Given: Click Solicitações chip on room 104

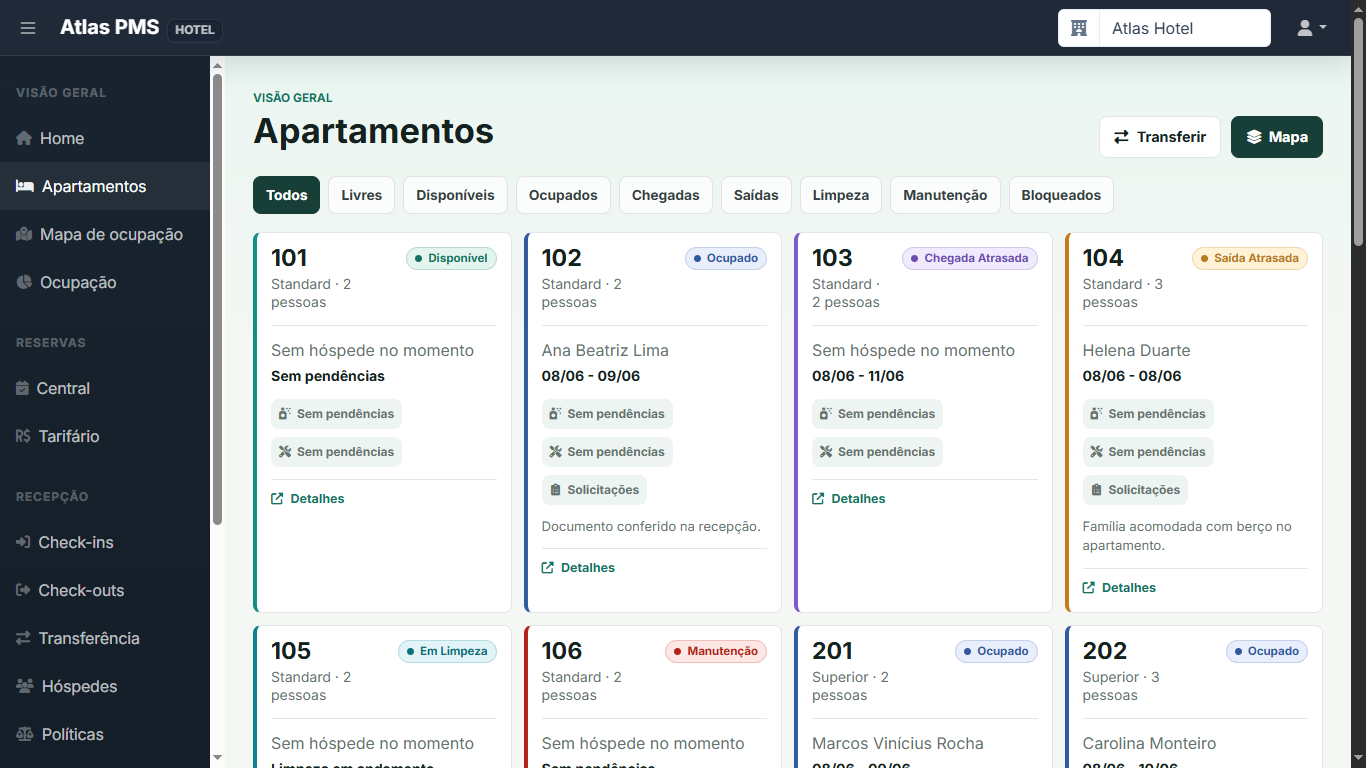Looking at the screenshot, I should 1135,490.
